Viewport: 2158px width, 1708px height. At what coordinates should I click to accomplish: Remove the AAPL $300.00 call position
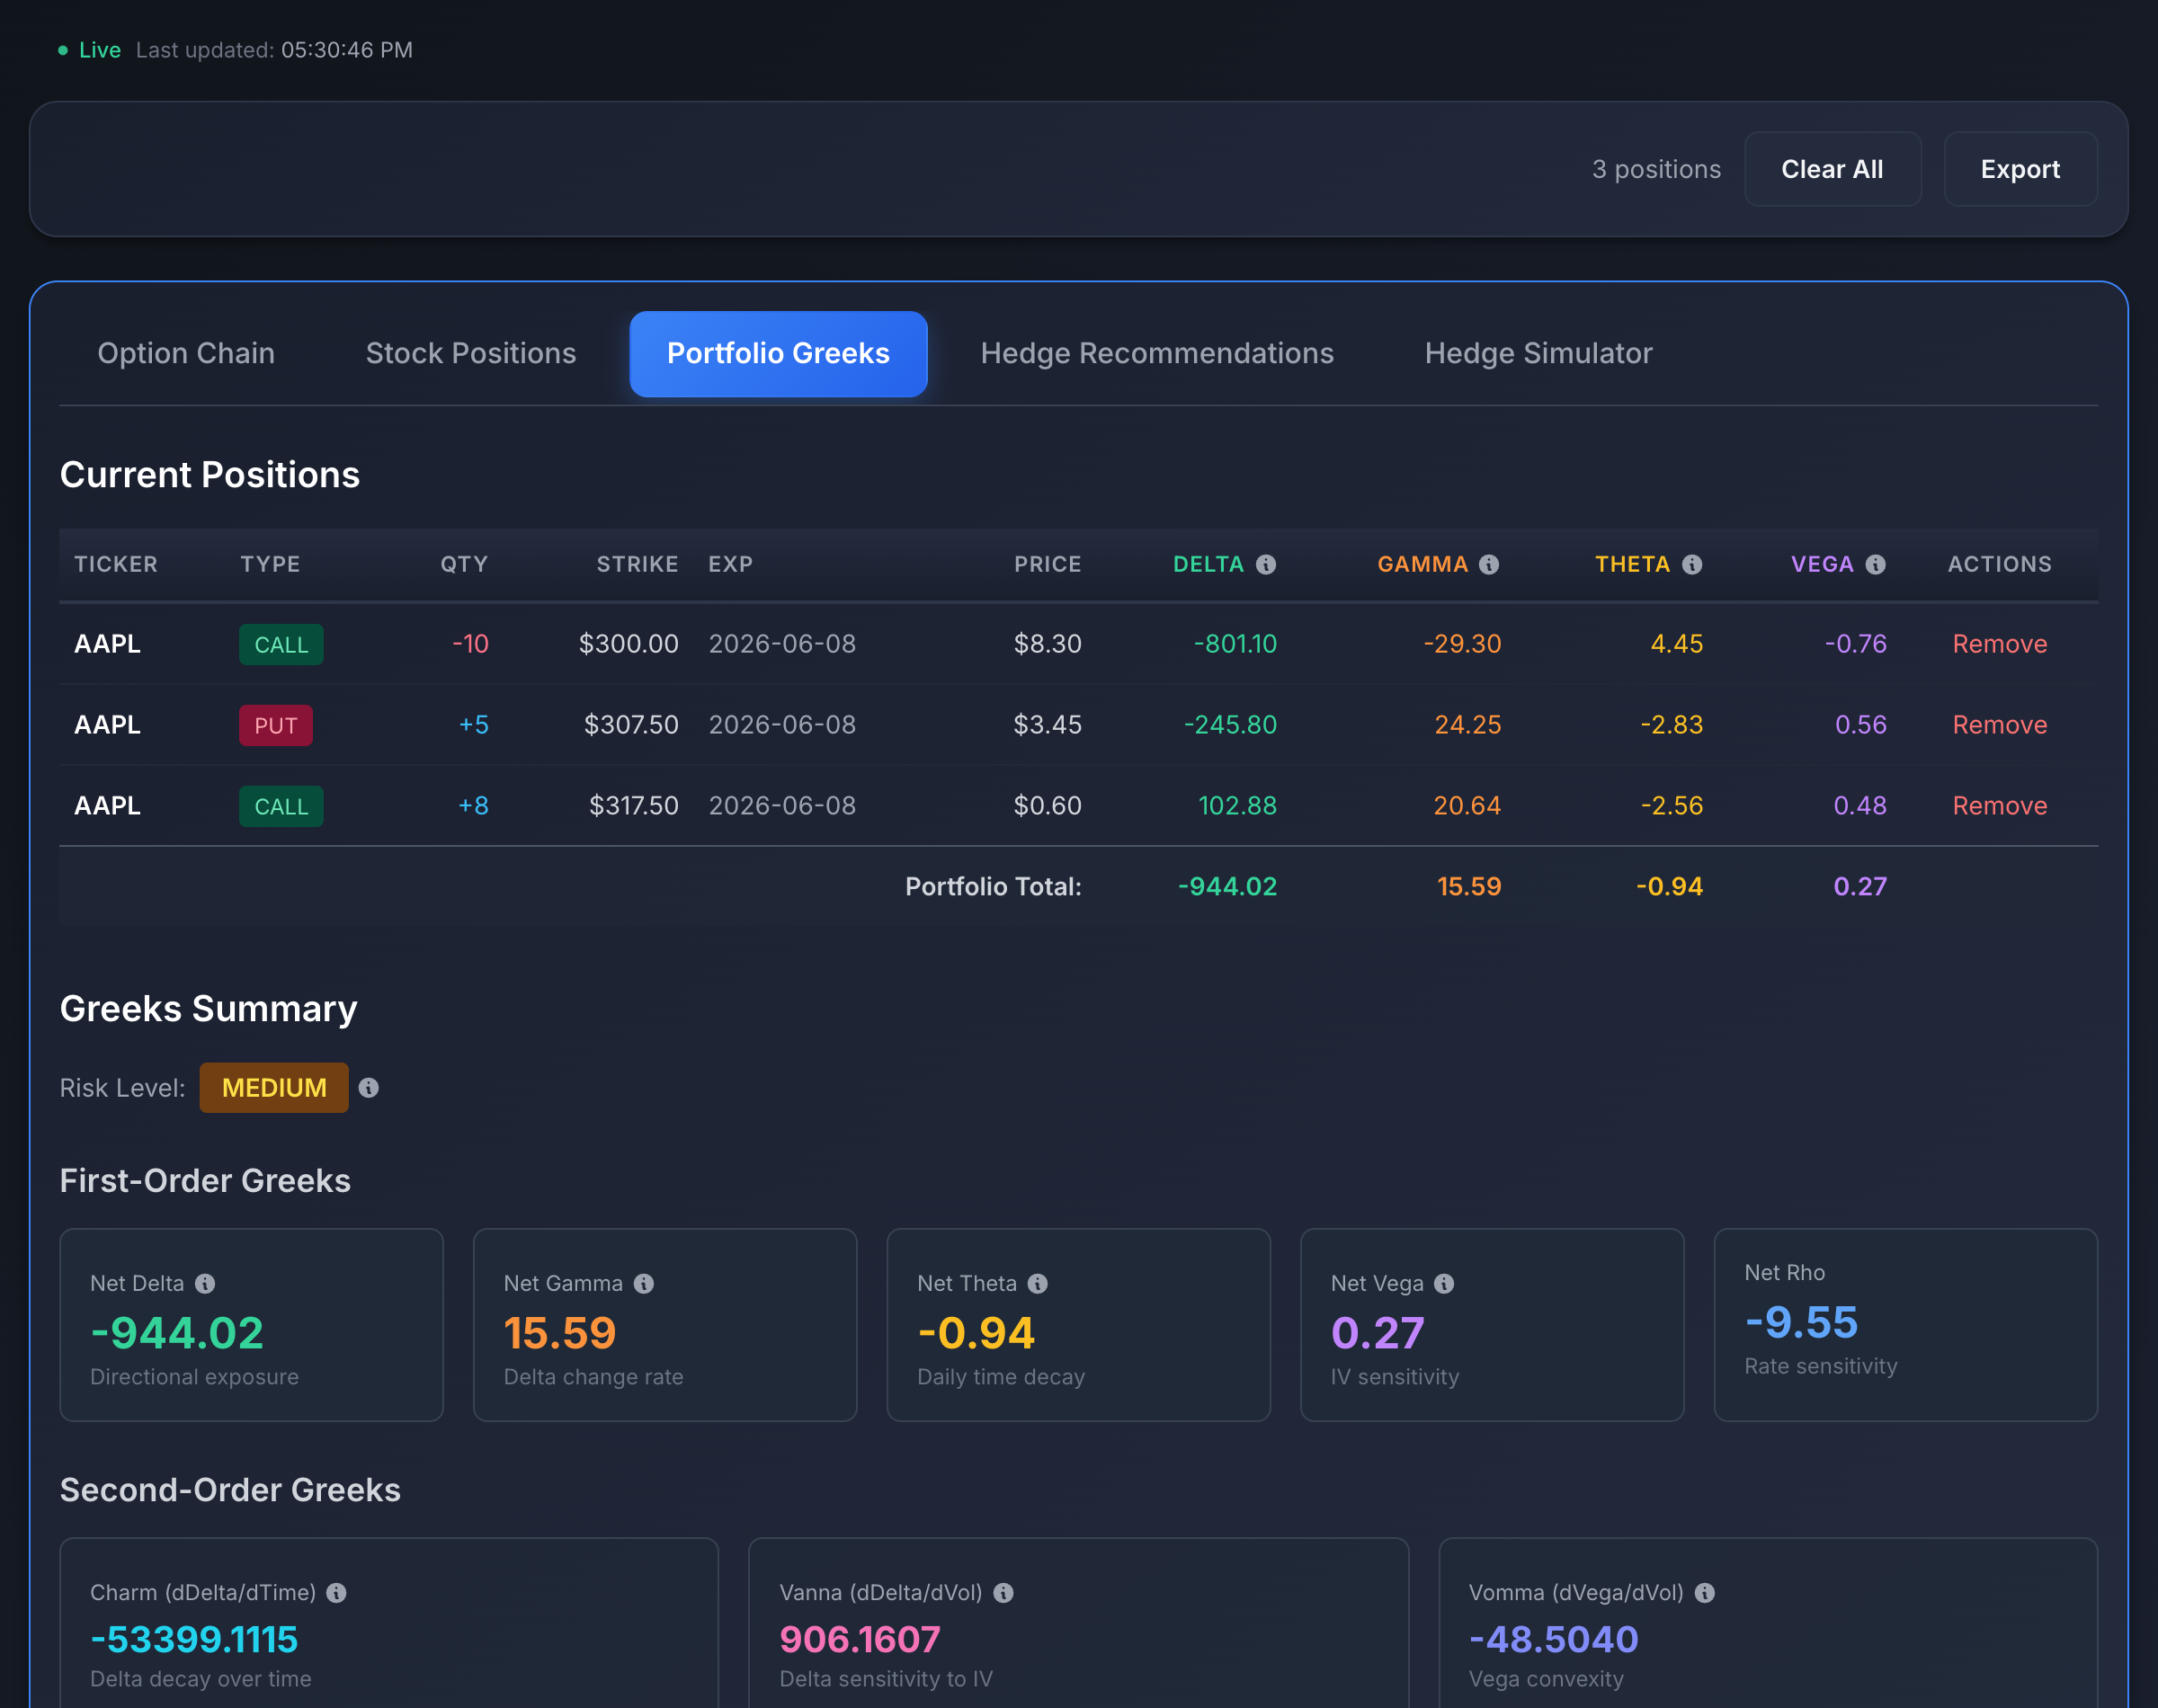[2000, 644]
